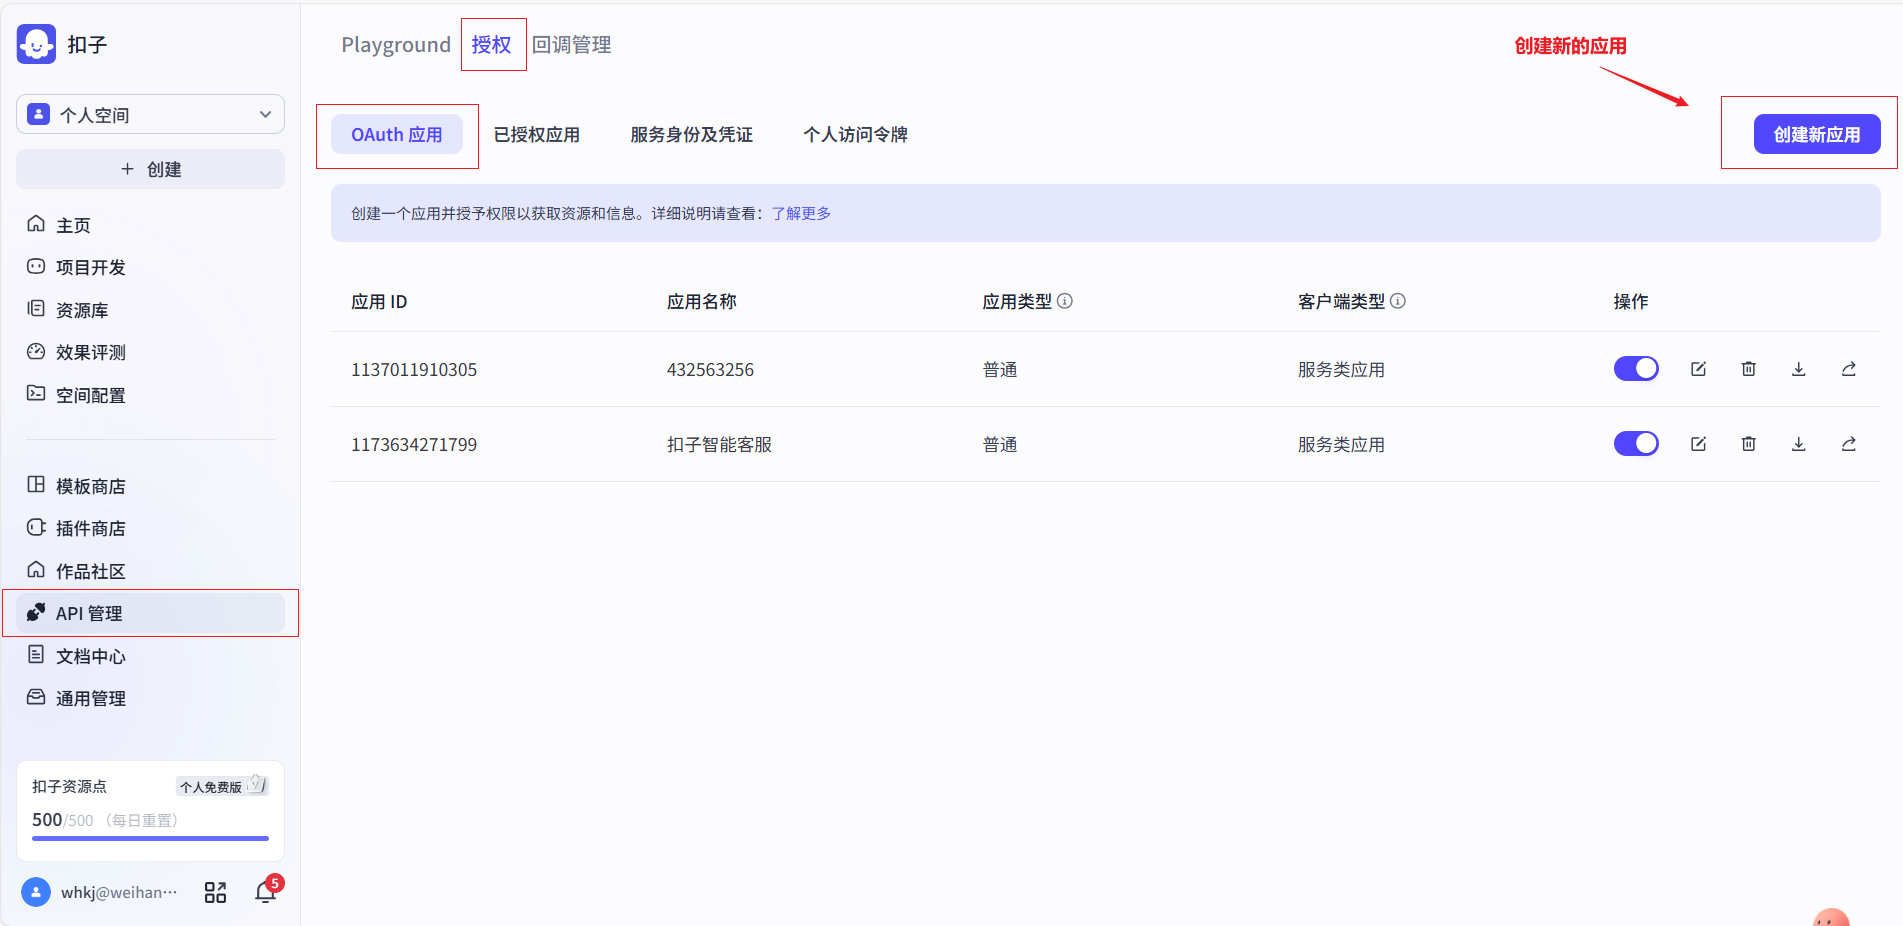Click the 创建新应用 button
Viewport: 1903px width, 926px height.
pos(1816,135)
